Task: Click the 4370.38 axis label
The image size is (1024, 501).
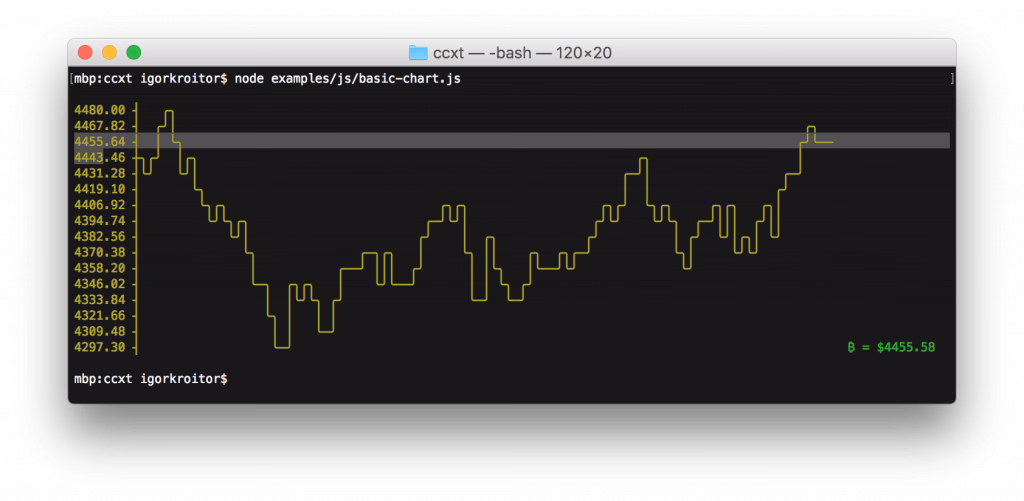Action: 99,252
